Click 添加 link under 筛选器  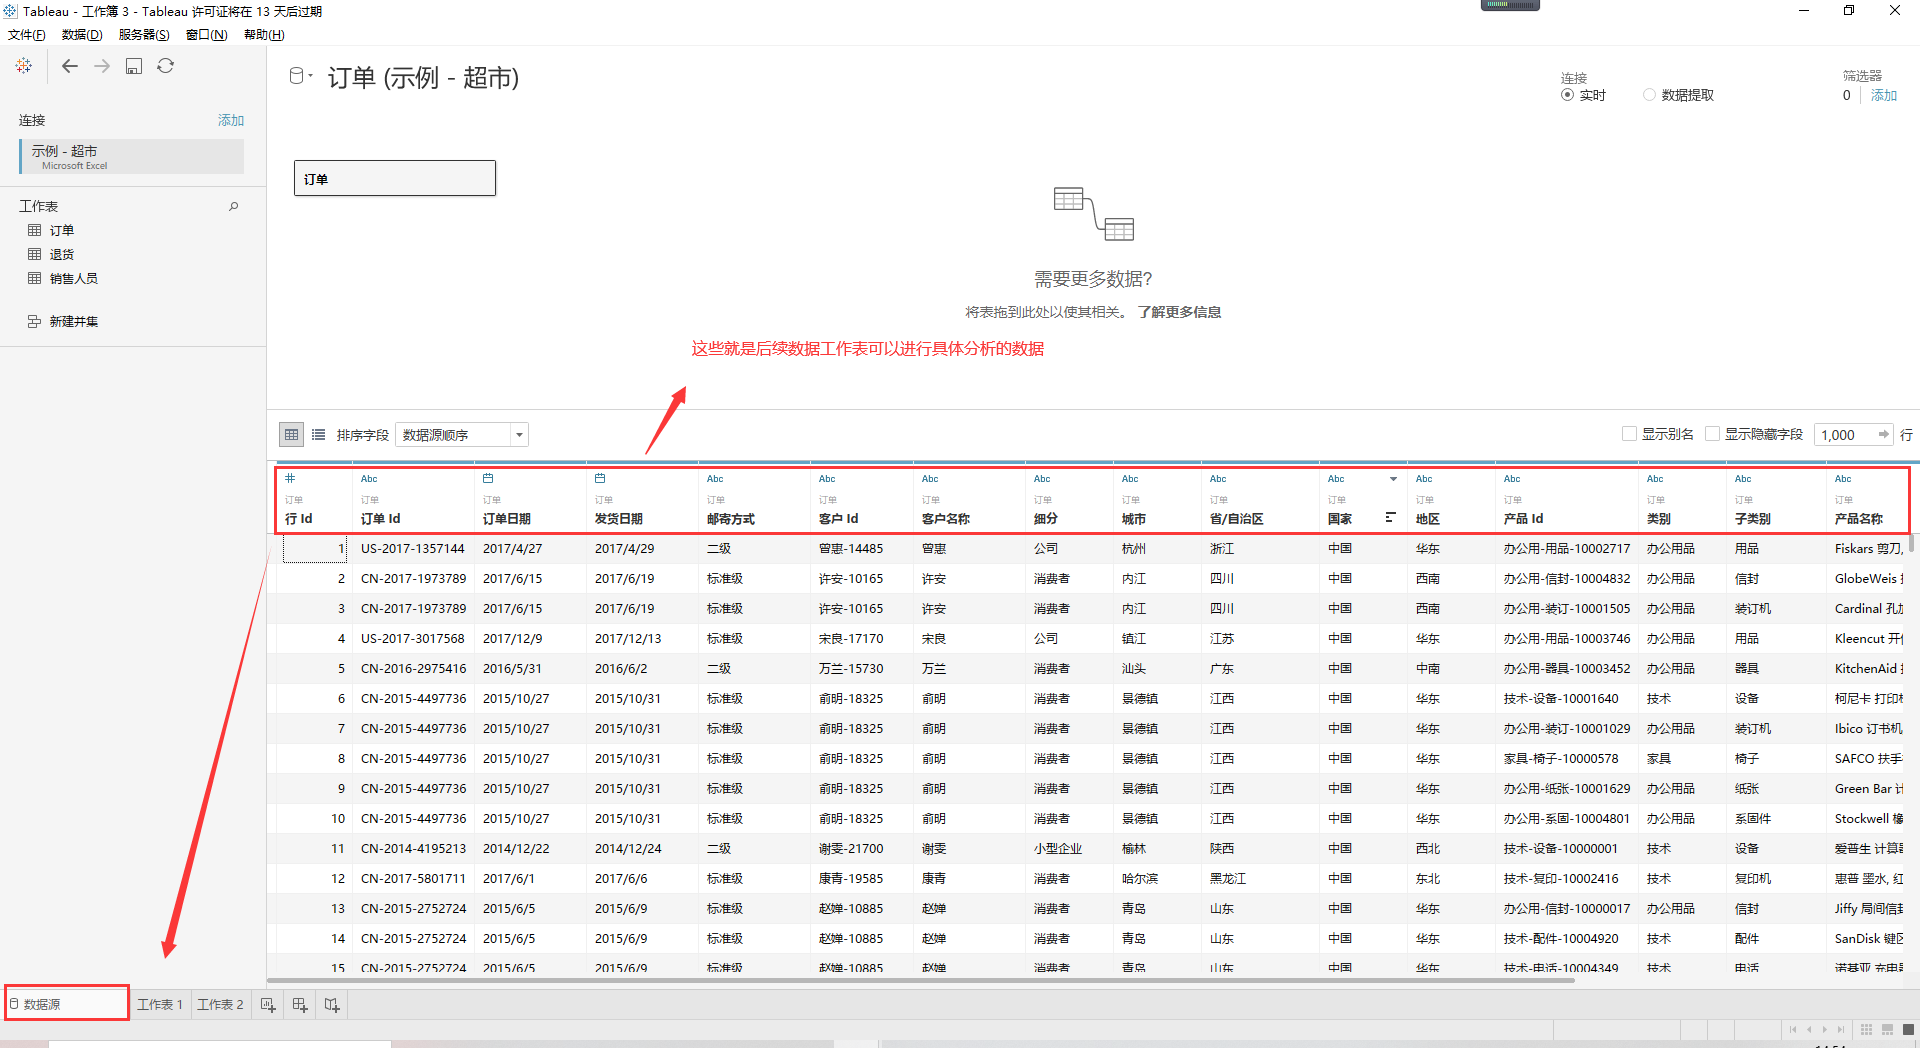click(1884, 95)
